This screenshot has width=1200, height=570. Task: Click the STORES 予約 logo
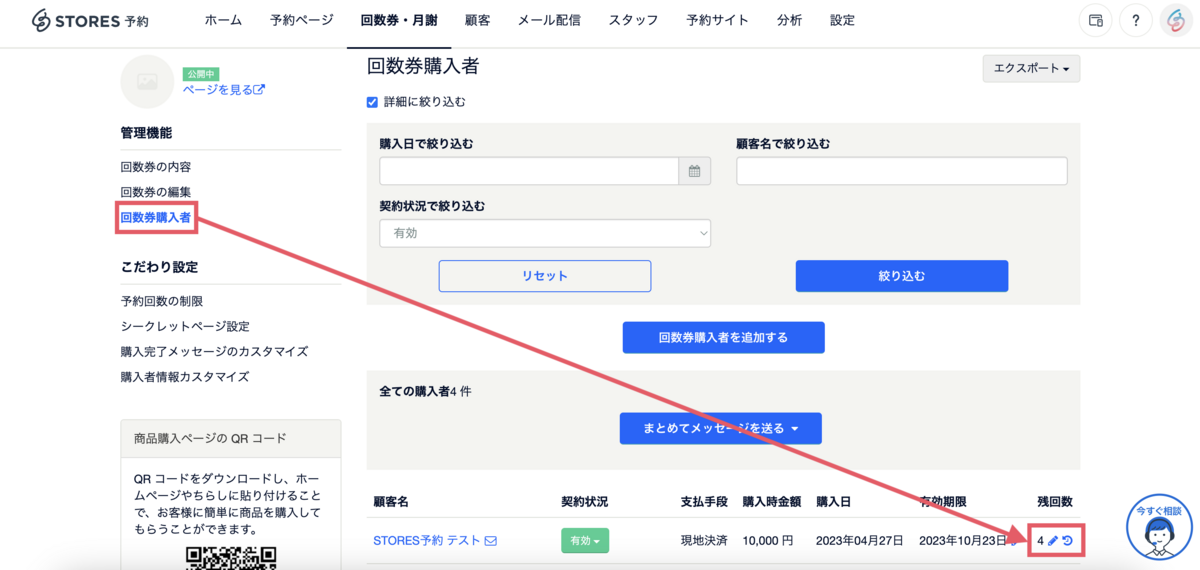click(91, 20)
